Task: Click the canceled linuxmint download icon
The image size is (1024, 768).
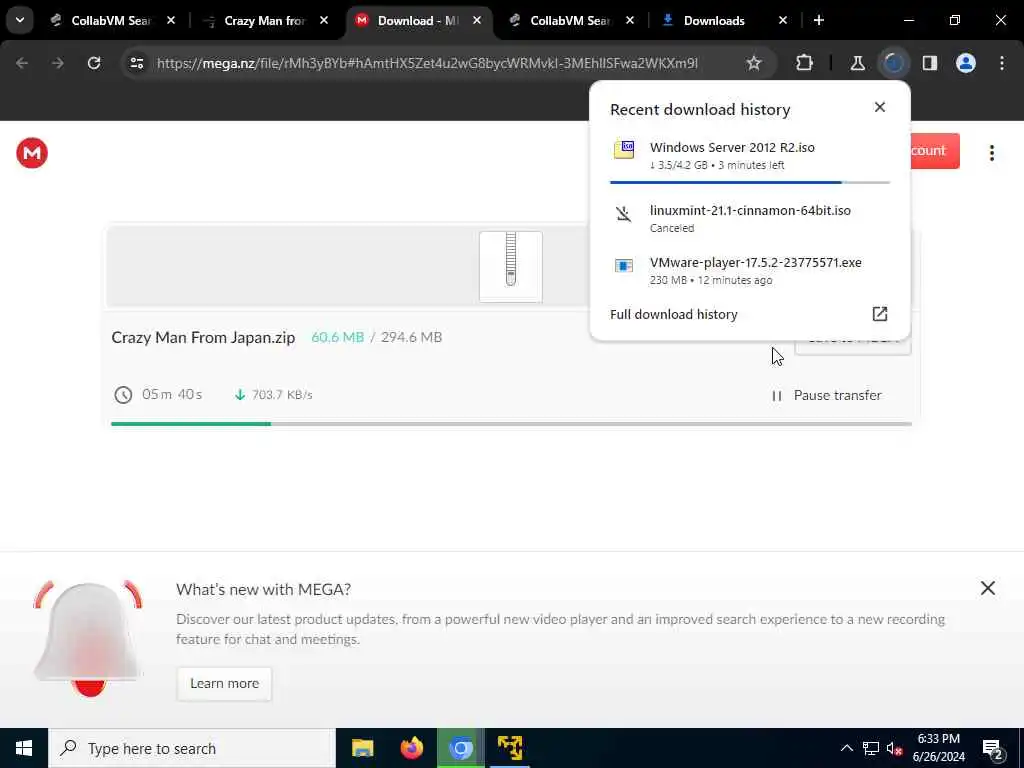Action: (624, 214)
